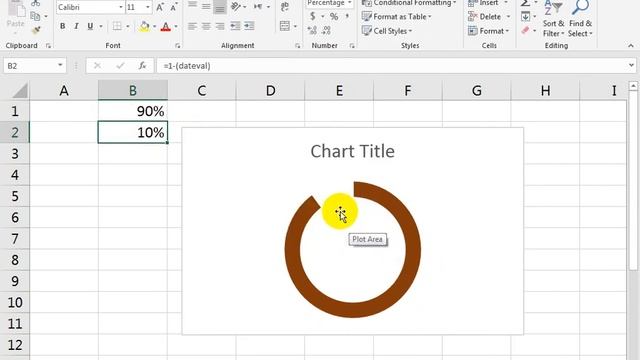Screen dimensions: 640x360
Task: Center text horizontally
Action: [206, 26]
